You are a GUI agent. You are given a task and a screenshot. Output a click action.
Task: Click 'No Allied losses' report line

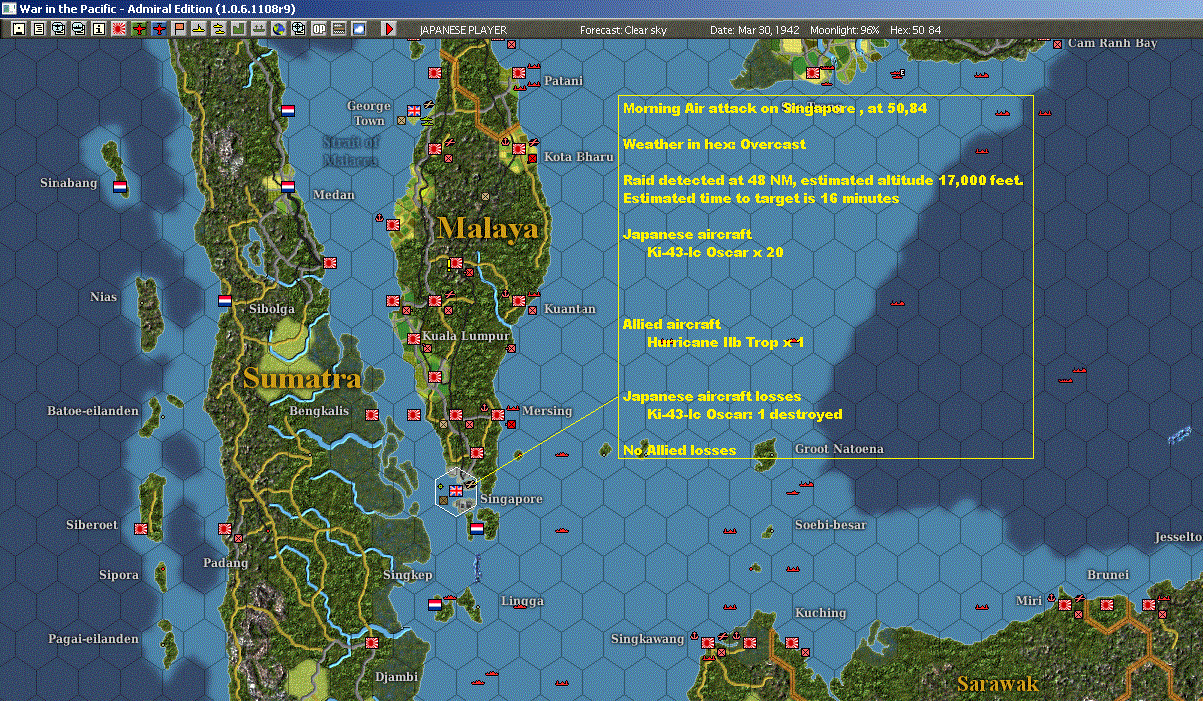click(x=679, y=450)
